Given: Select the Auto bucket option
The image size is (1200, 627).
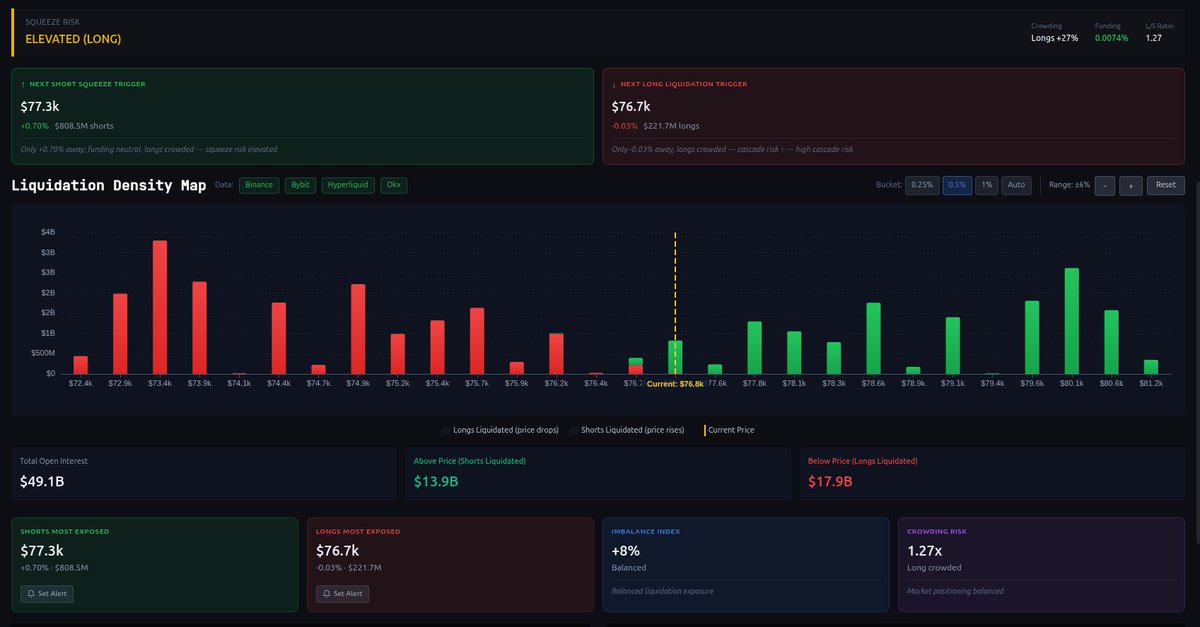Looking at the screenshot, I should (1017, 185).
